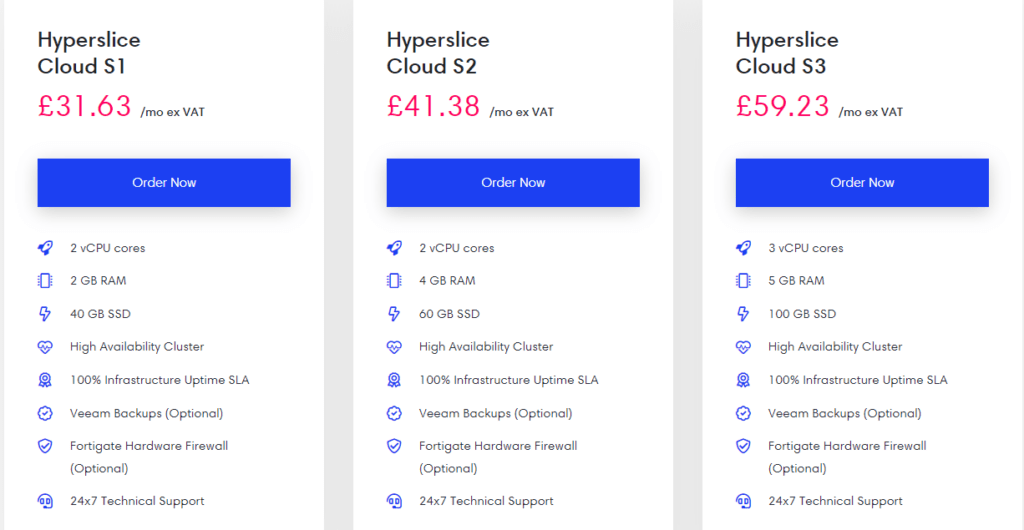Click the 60 GB SSD feature text
The height and width of the screenshot is (530, 1024).
point(449,314)
